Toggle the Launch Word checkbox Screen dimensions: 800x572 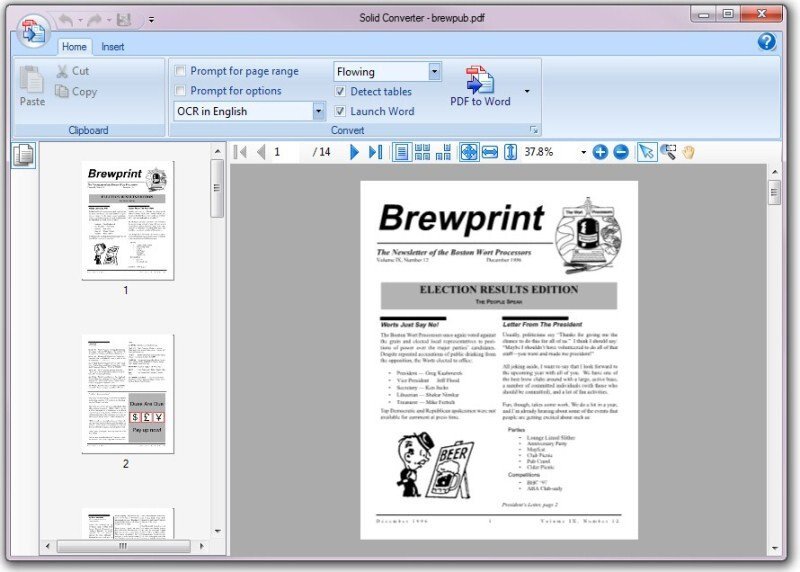coord(340,111)
